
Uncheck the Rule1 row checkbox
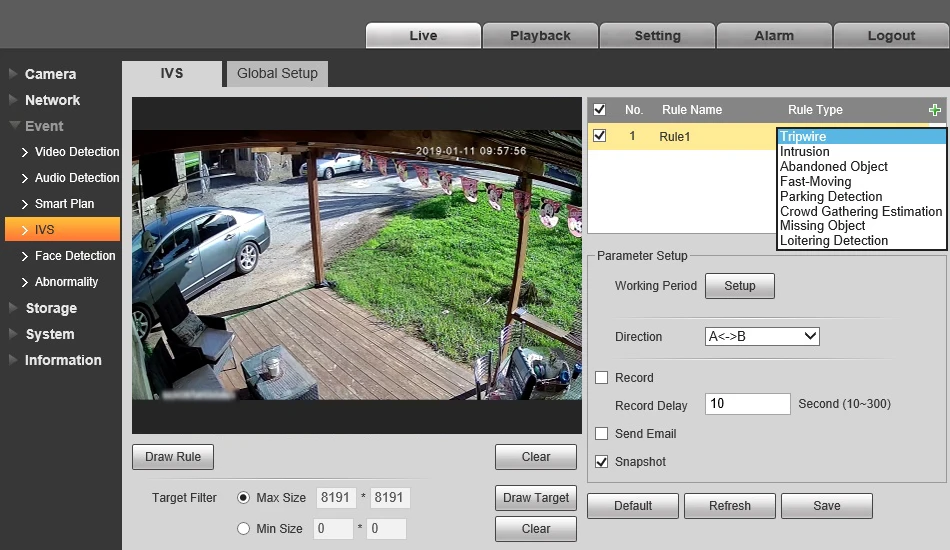click(x=600, y=136)
